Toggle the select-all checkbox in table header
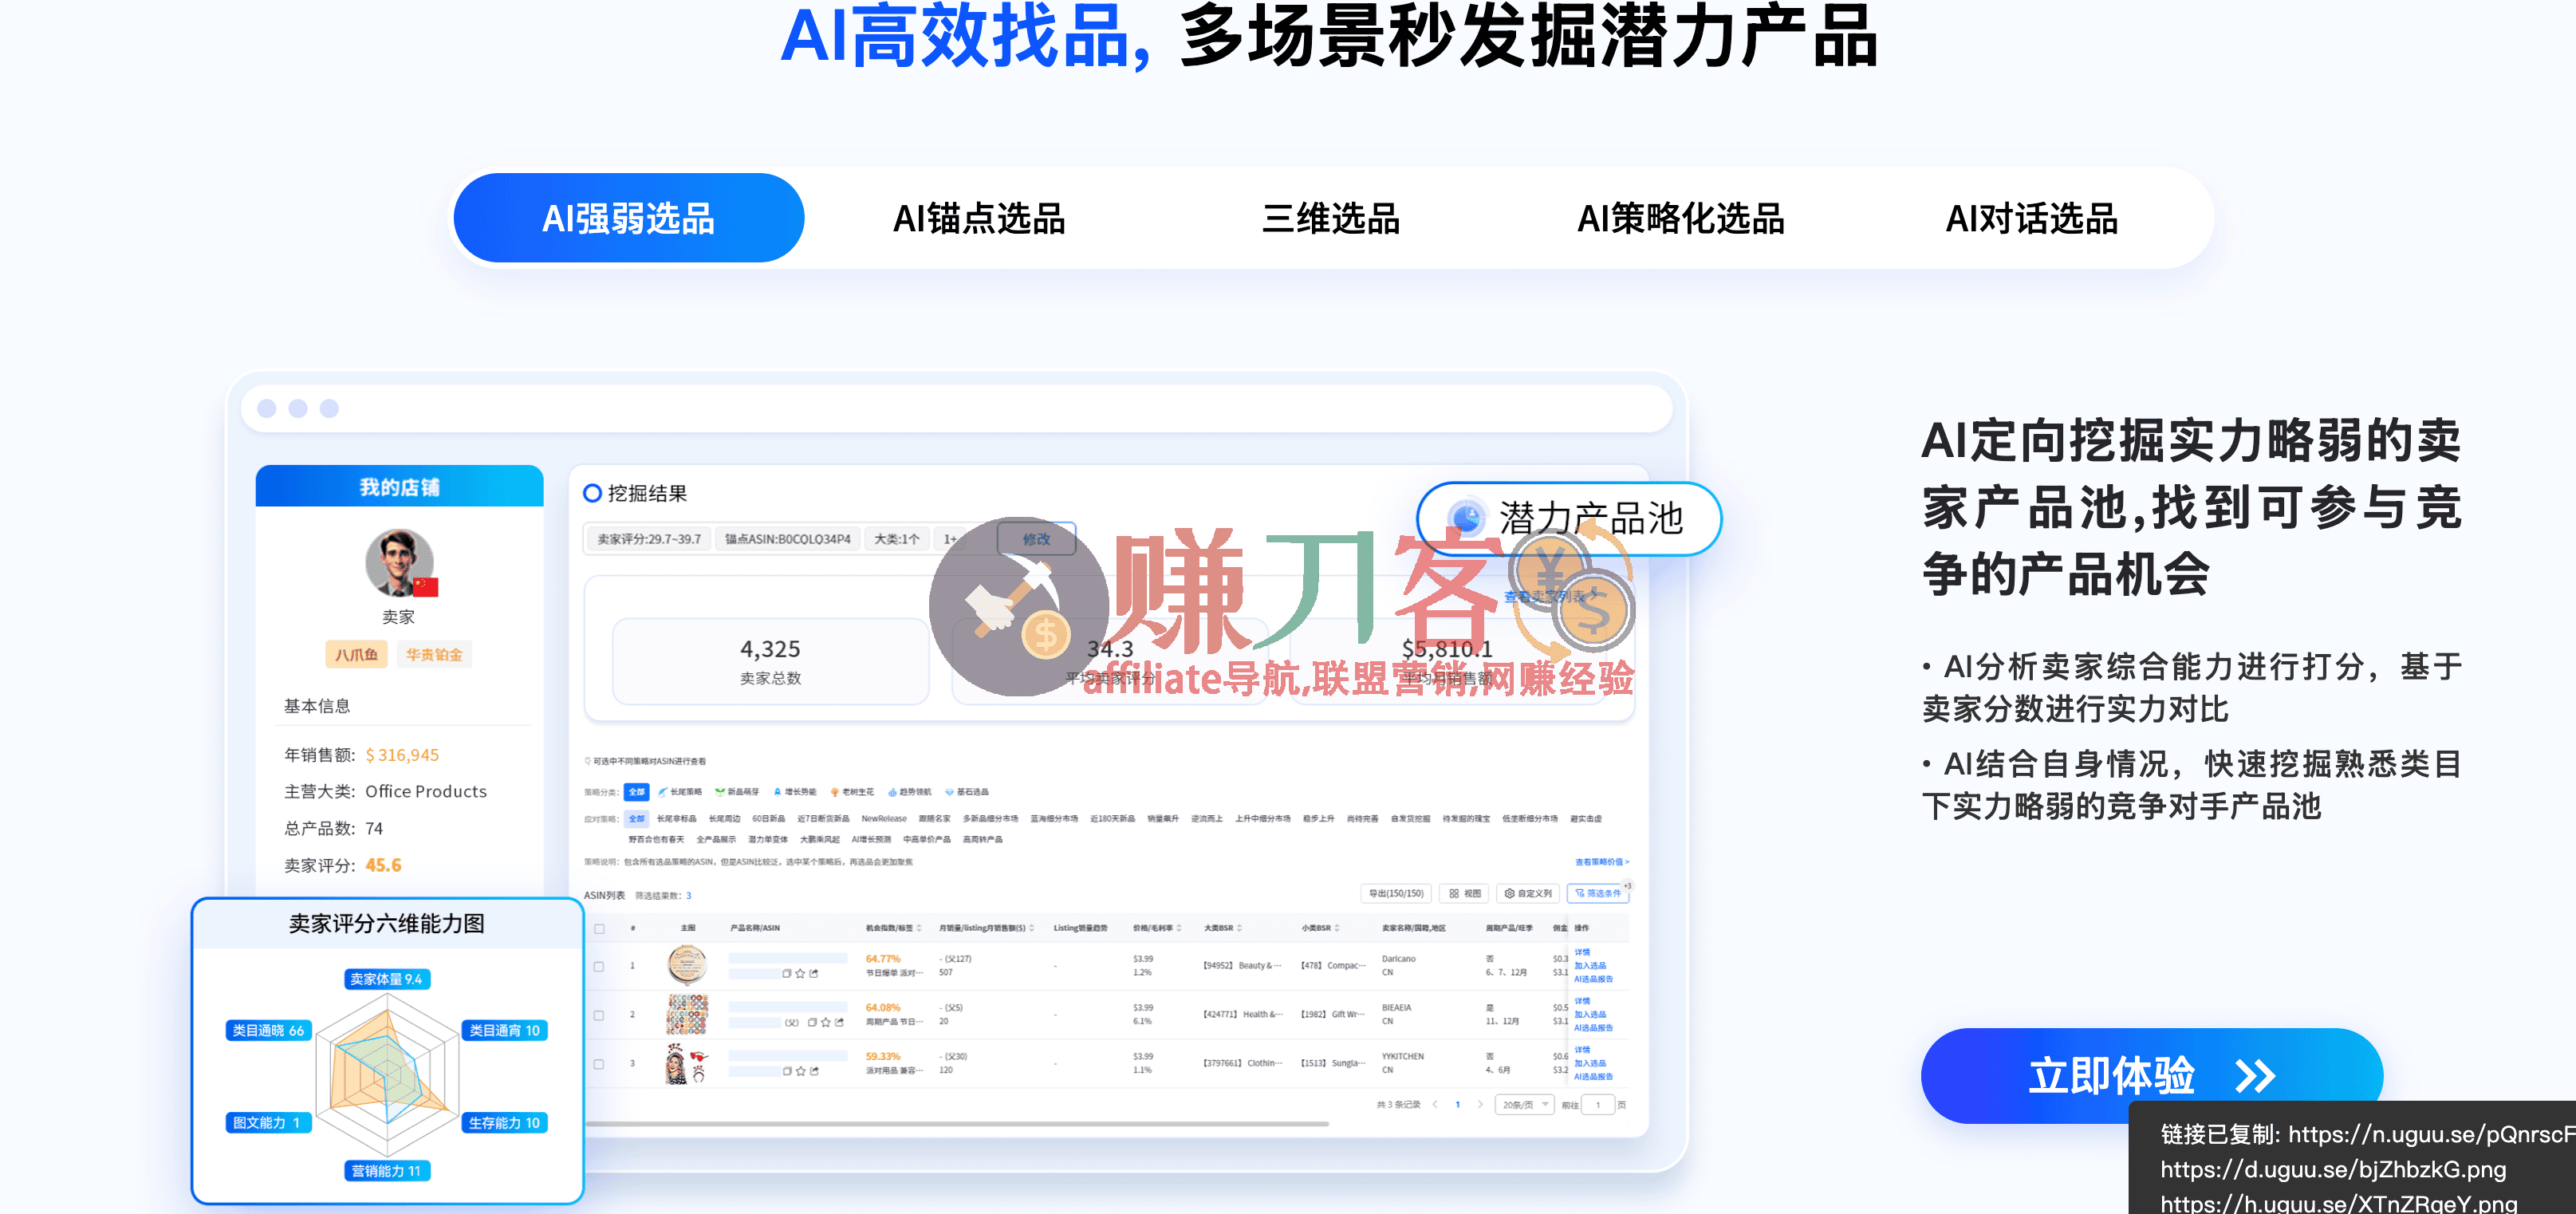 pyautogui.click(x=600, y=929)
